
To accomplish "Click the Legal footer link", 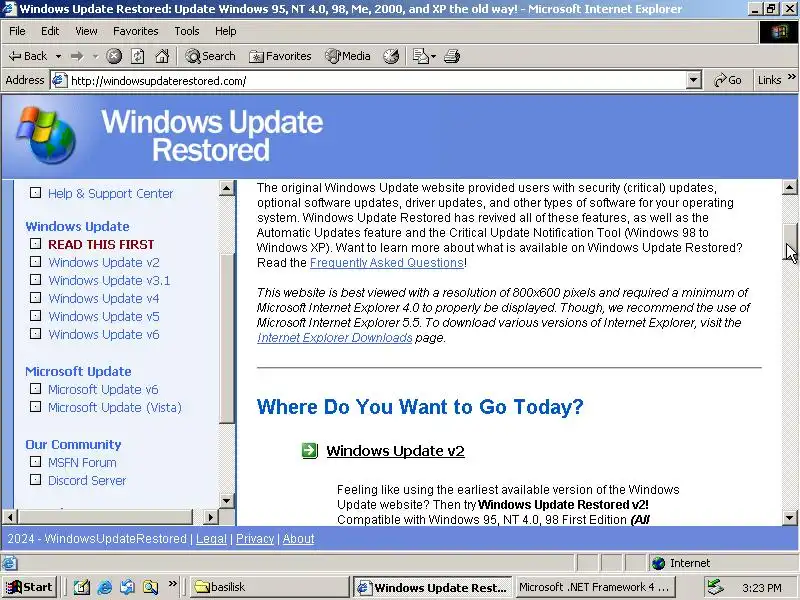I will click(211, 539).
